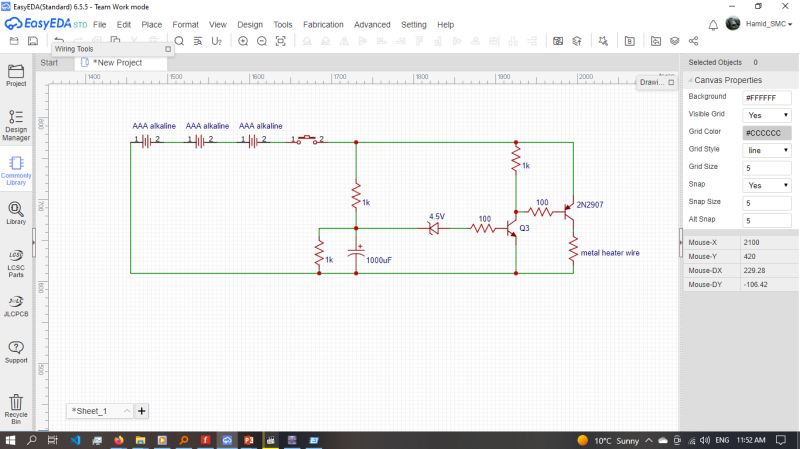Open the Advanced menu
Viewport: 800px width, 449px height.
click(372, 24)
